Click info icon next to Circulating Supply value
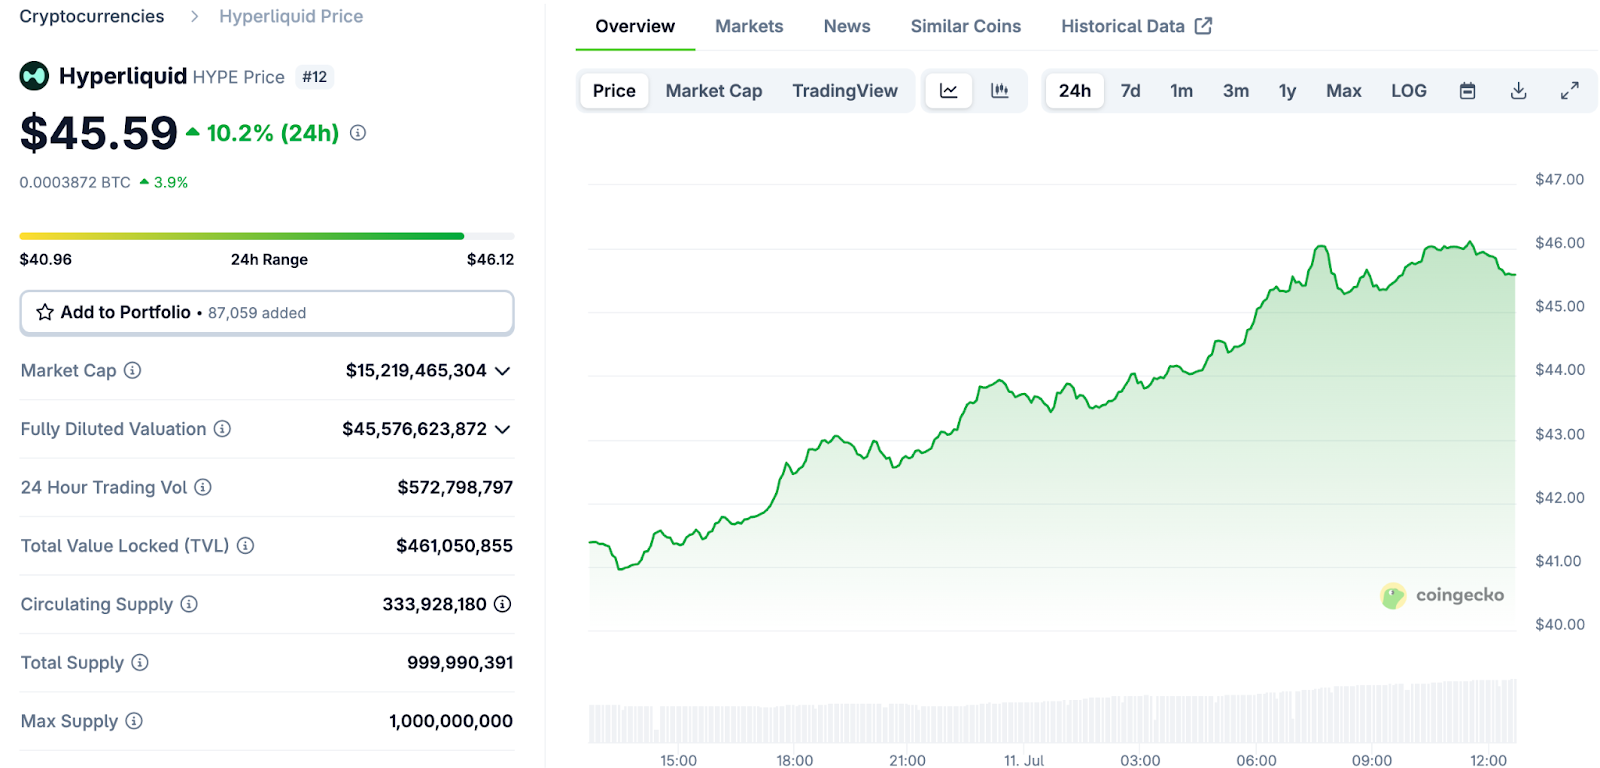Screen dimensions: 1600x768 point(502,604)
